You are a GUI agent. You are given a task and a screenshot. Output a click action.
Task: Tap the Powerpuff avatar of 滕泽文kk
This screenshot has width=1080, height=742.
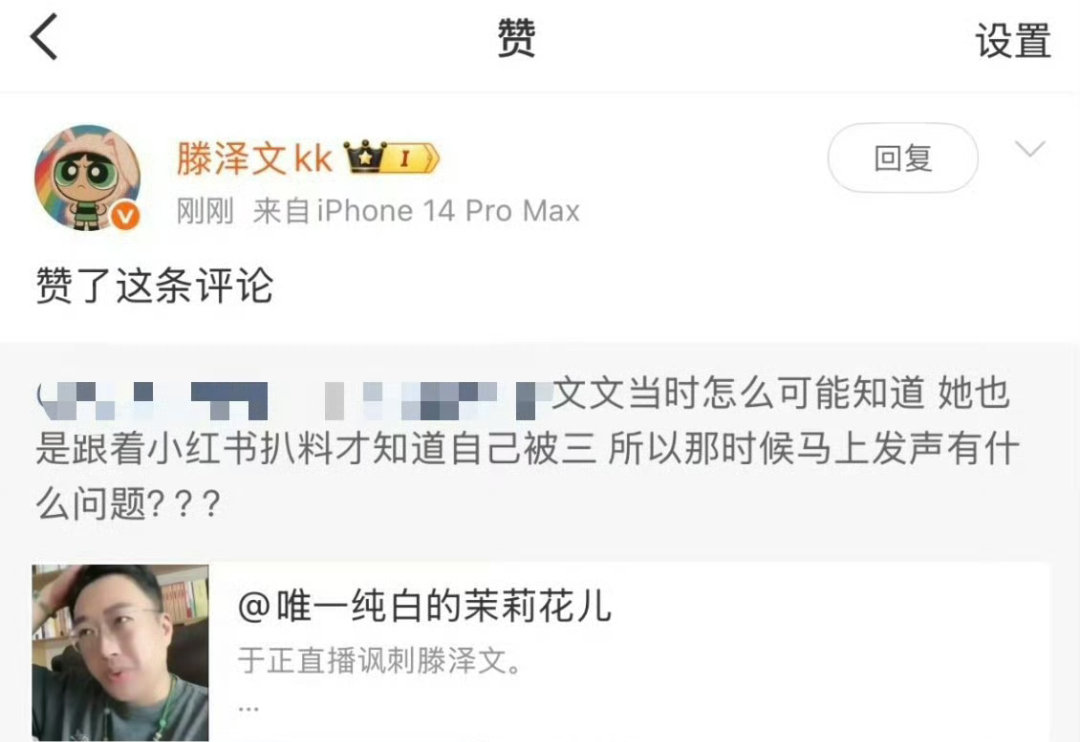87,177
